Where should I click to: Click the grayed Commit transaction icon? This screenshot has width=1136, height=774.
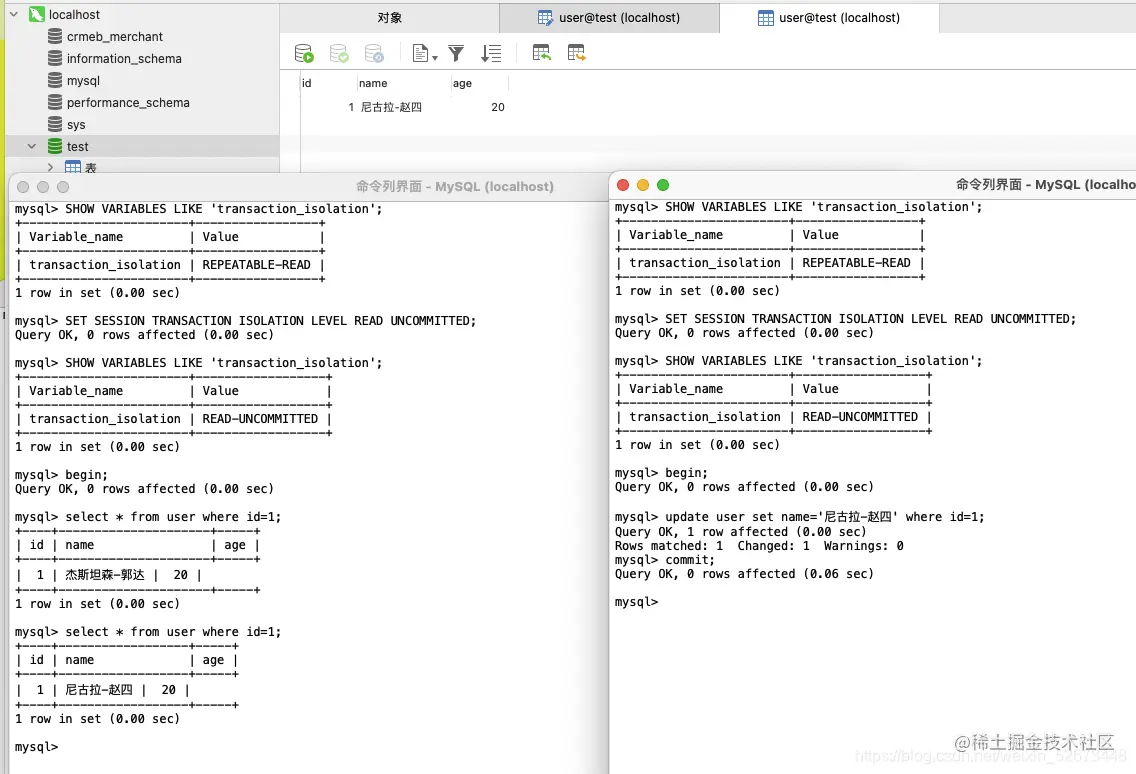[x=339, y=53]
